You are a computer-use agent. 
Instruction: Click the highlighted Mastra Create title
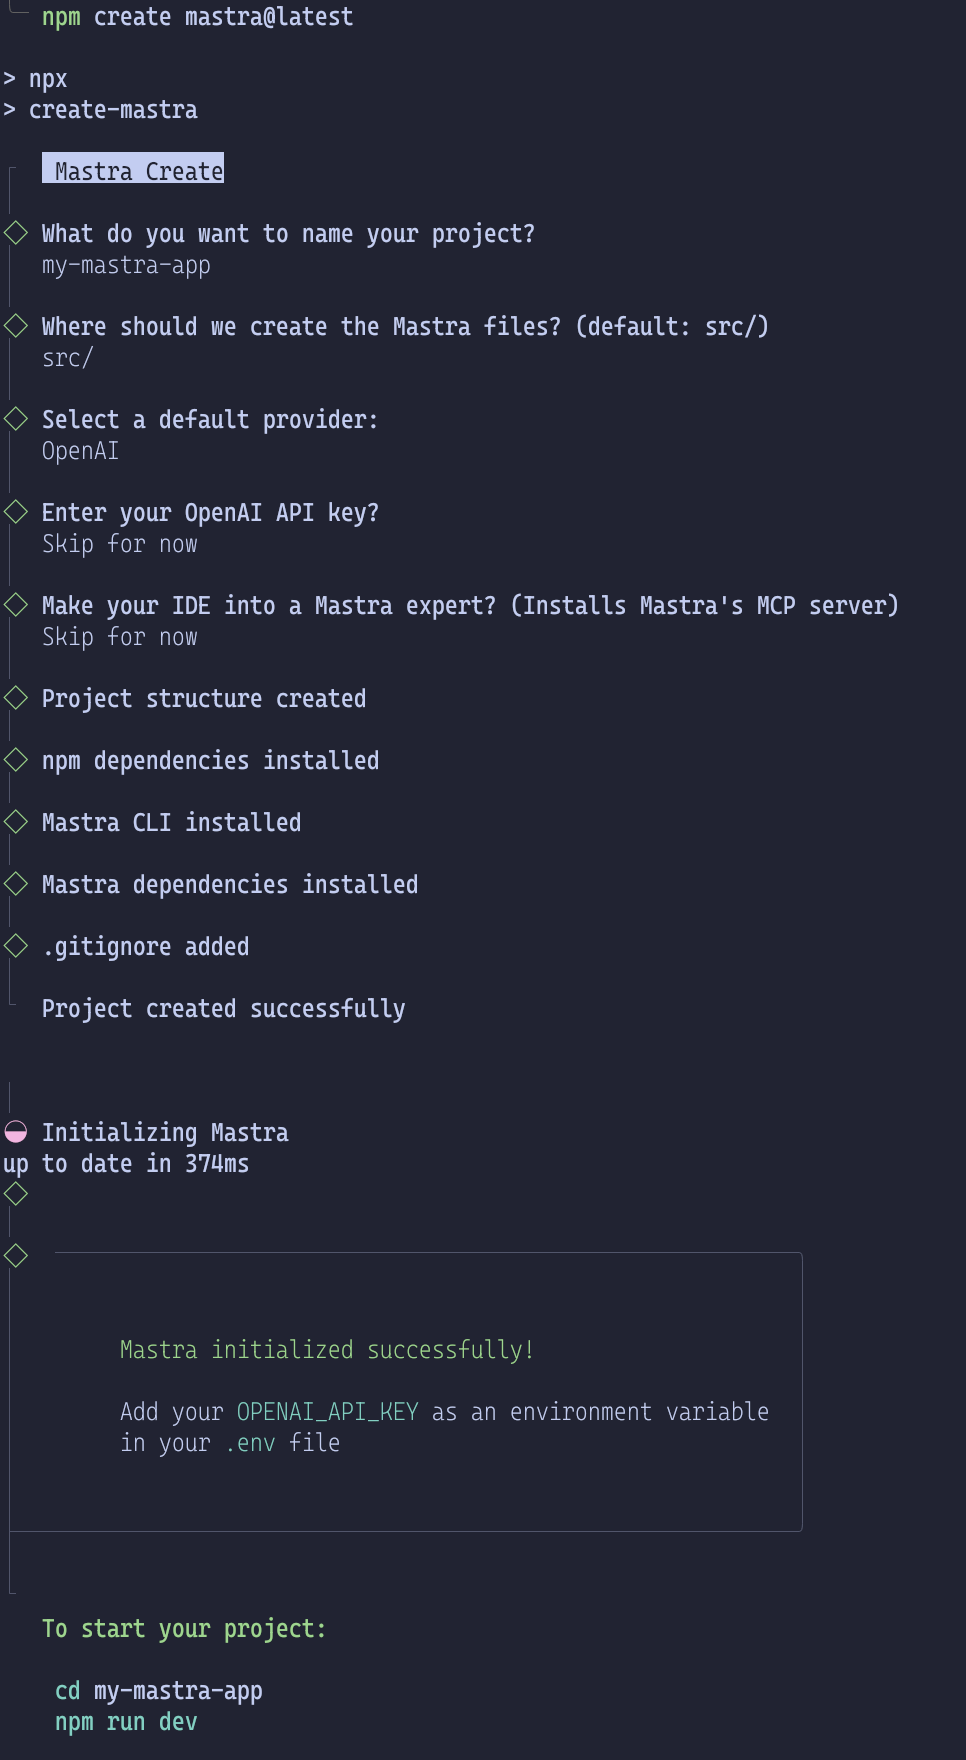pos(133,171)
